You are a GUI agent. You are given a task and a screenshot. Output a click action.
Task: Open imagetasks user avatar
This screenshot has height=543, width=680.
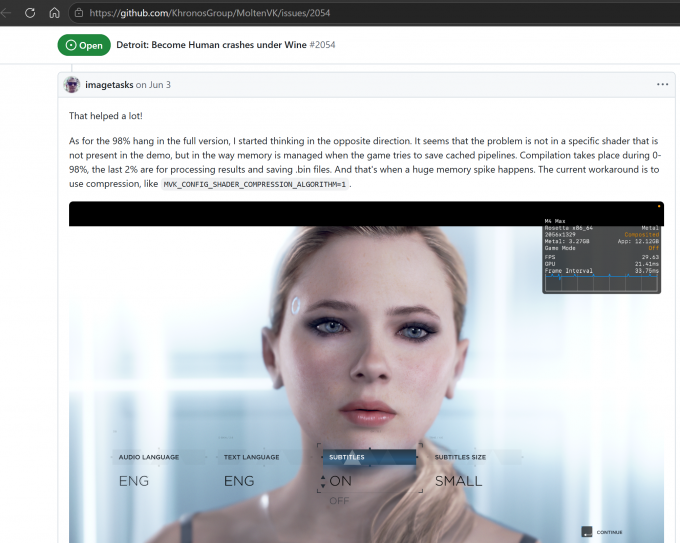pos(72,85)
